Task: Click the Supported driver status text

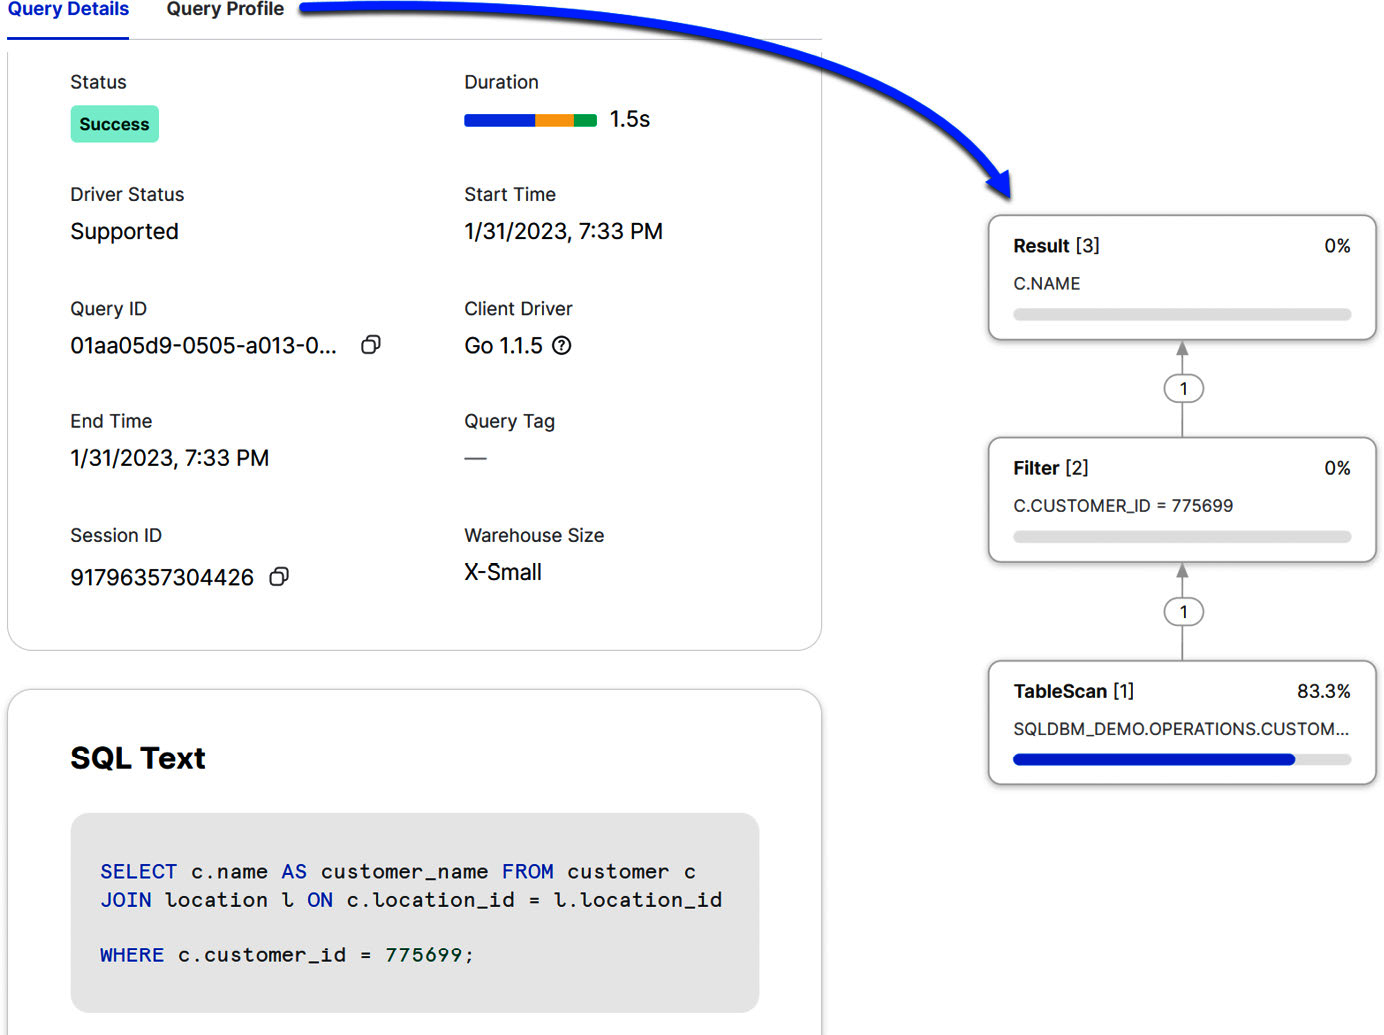Action: click(x=124, y=231)
